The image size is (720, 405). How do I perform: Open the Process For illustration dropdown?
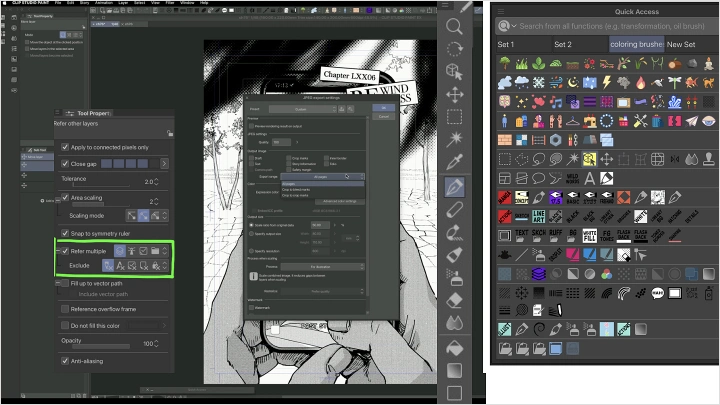pyautogui.click(x=322, y=267)
